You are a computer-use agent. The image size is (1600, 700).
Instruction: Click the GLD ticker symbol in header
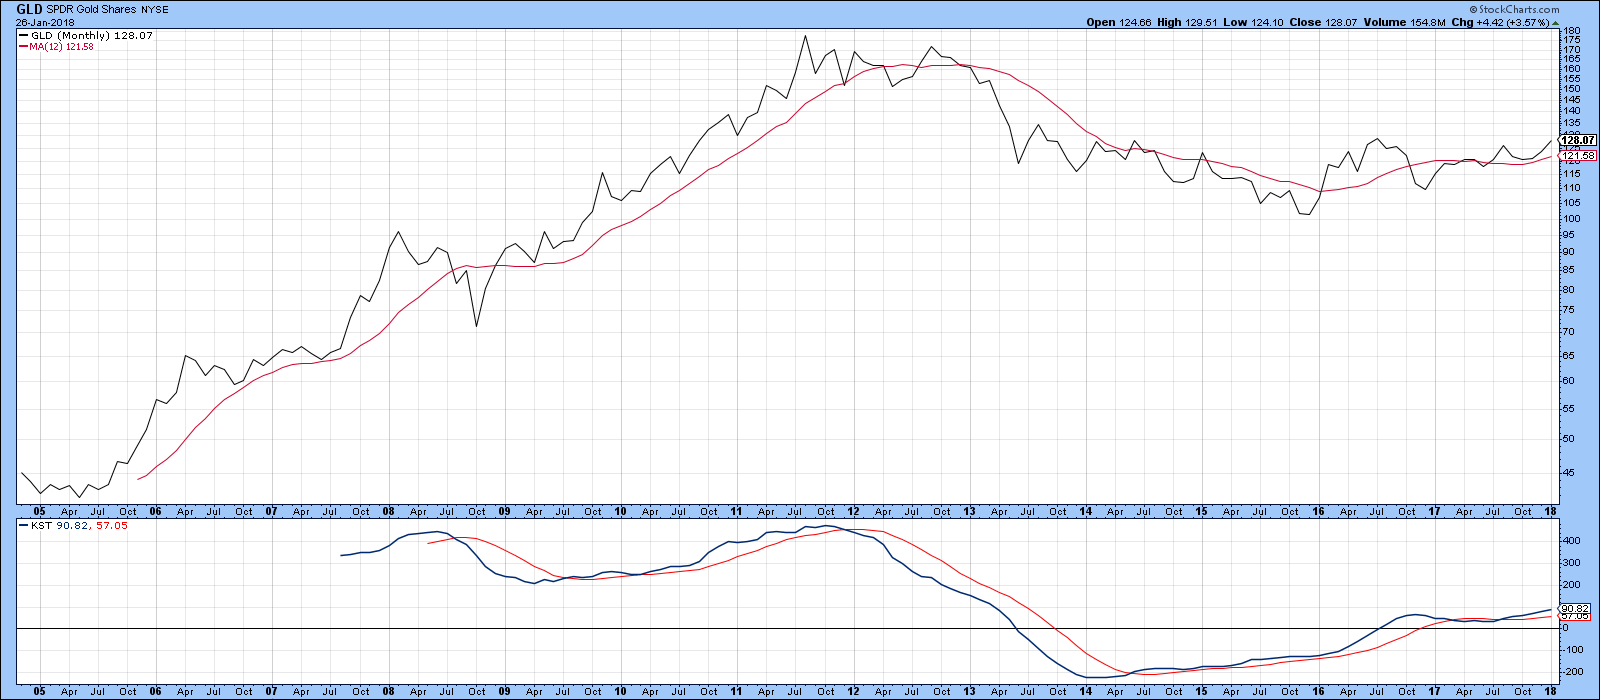(x=29, y=9)
